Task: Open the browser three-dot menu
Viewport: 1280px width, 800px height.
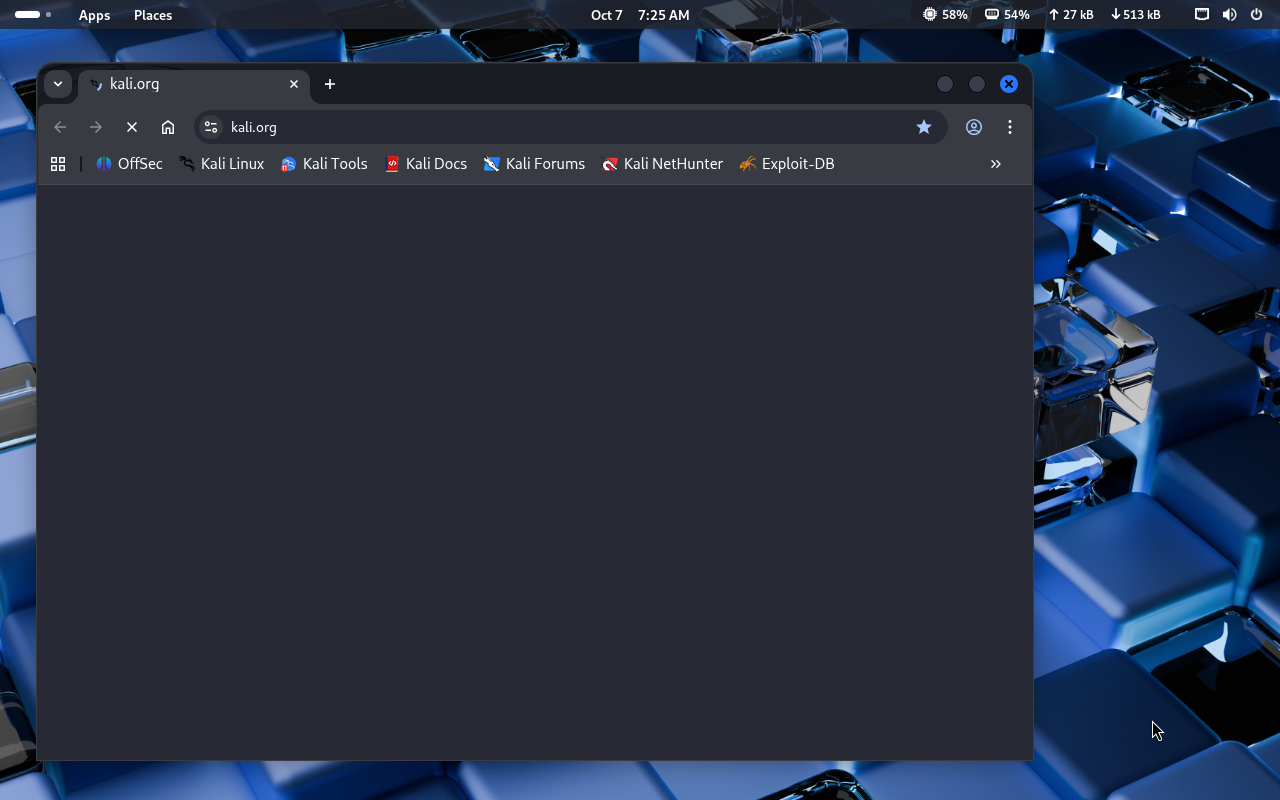Action: pyautogui.click(x=1010, y=127)
